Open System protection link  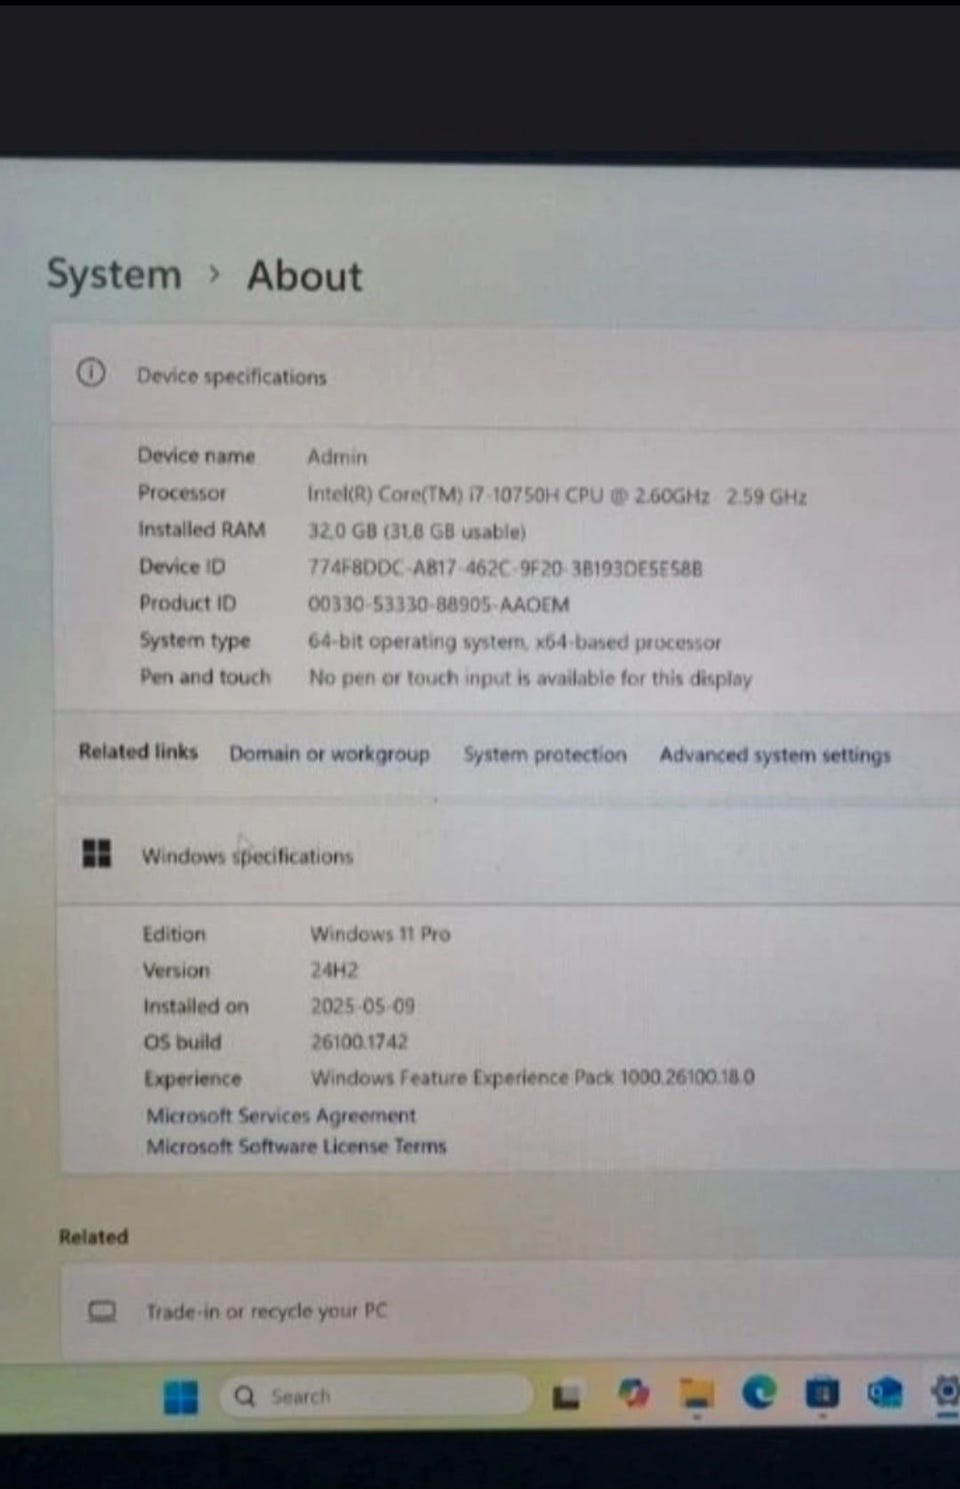coord(545,754)
